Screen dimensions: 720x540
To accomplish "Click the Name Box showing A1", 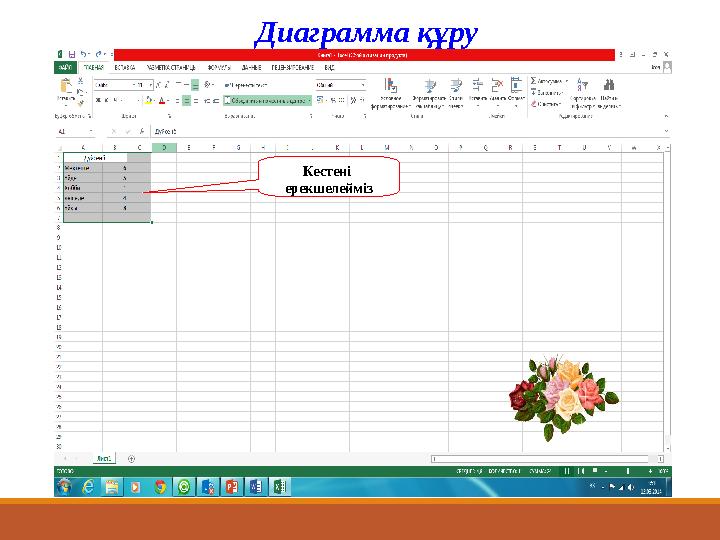I will 73,132.
